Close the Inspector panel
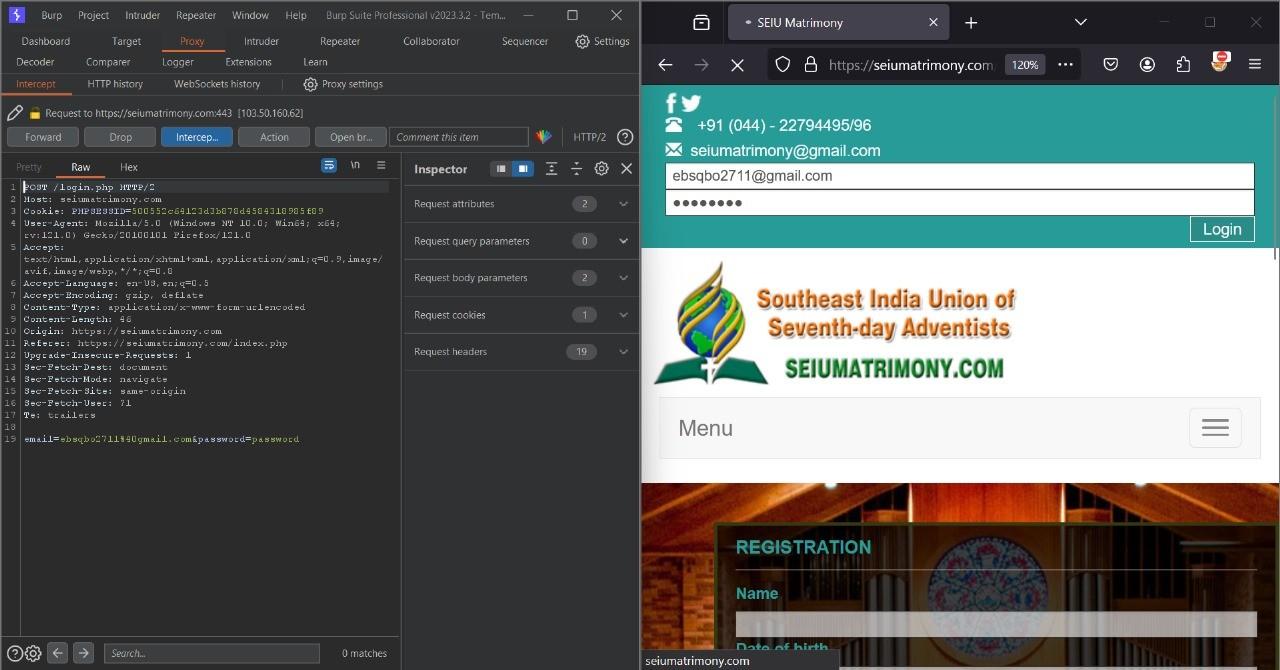 (x=627, y=169)
